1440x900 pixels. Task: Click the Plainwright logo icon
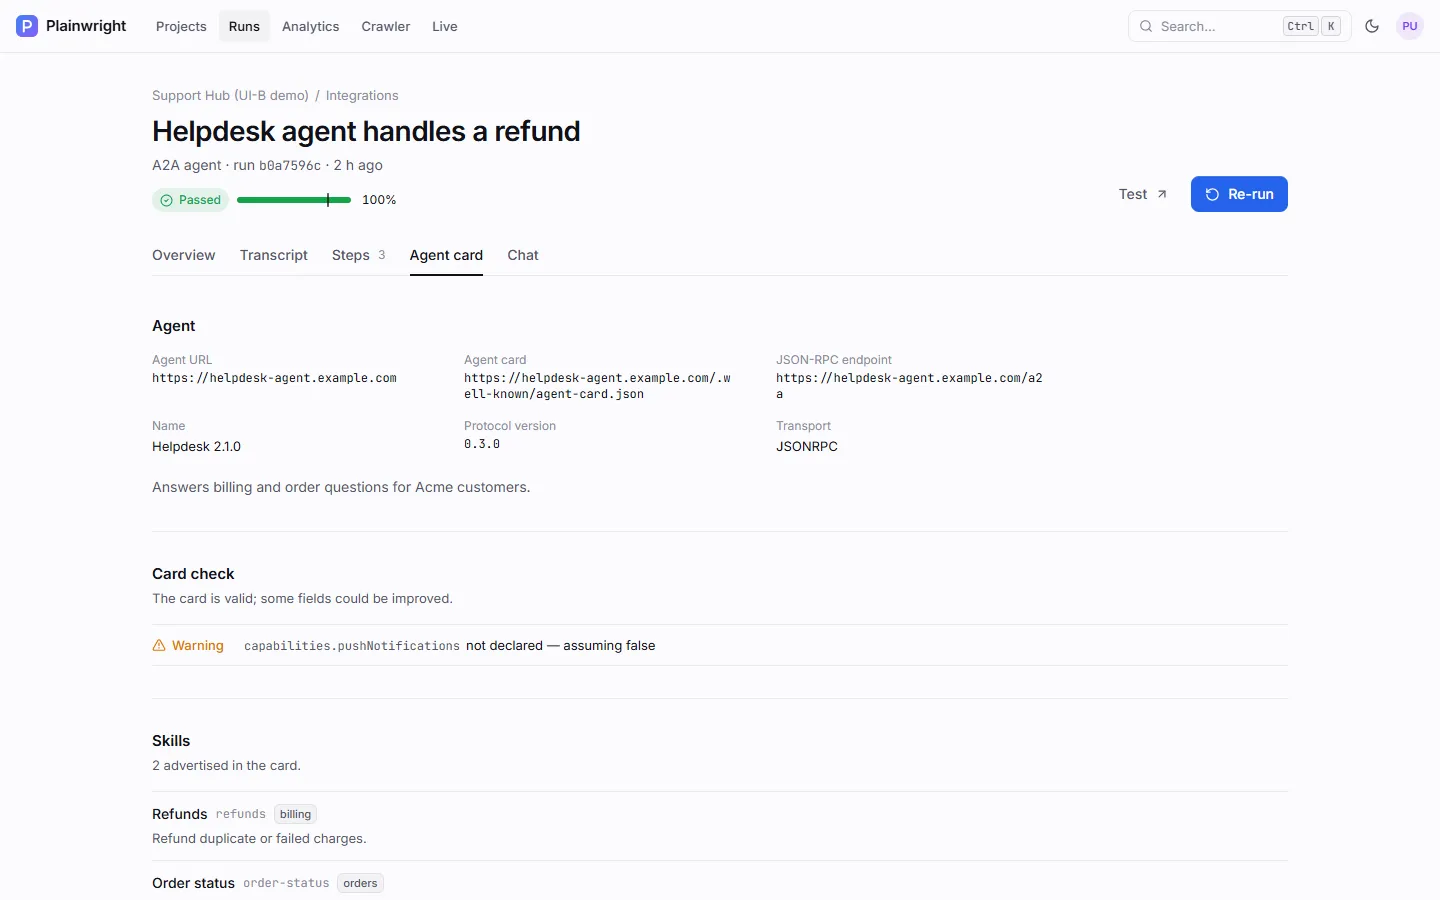click(27, 26)
